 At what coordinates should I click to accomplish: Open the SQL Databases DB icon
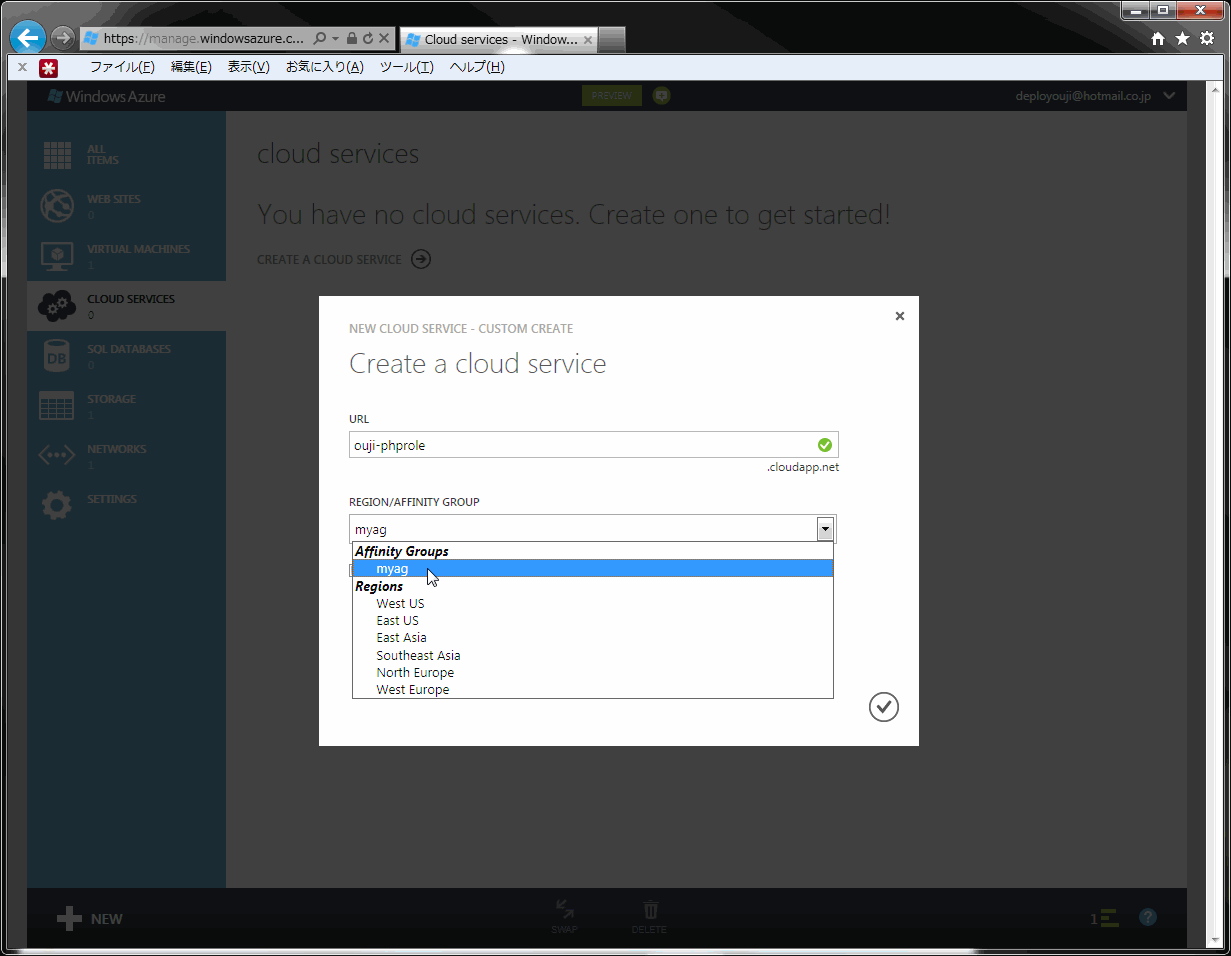tap(56, 356)
